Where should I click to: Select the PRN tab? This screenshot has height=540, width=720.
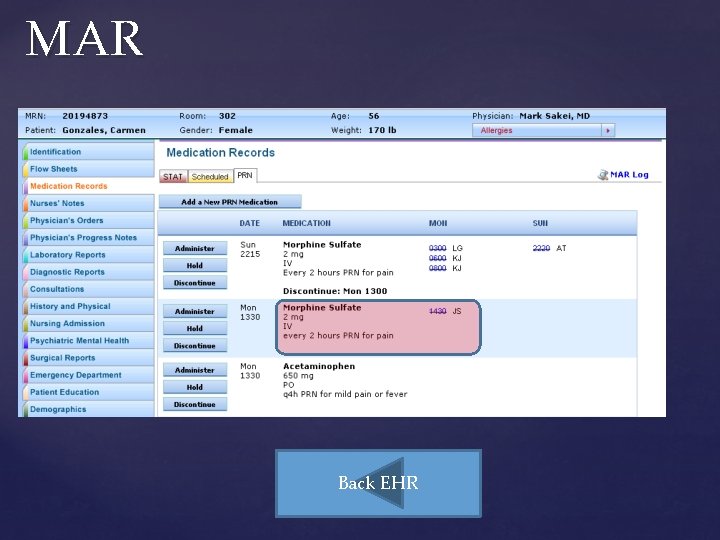point(245,175)
